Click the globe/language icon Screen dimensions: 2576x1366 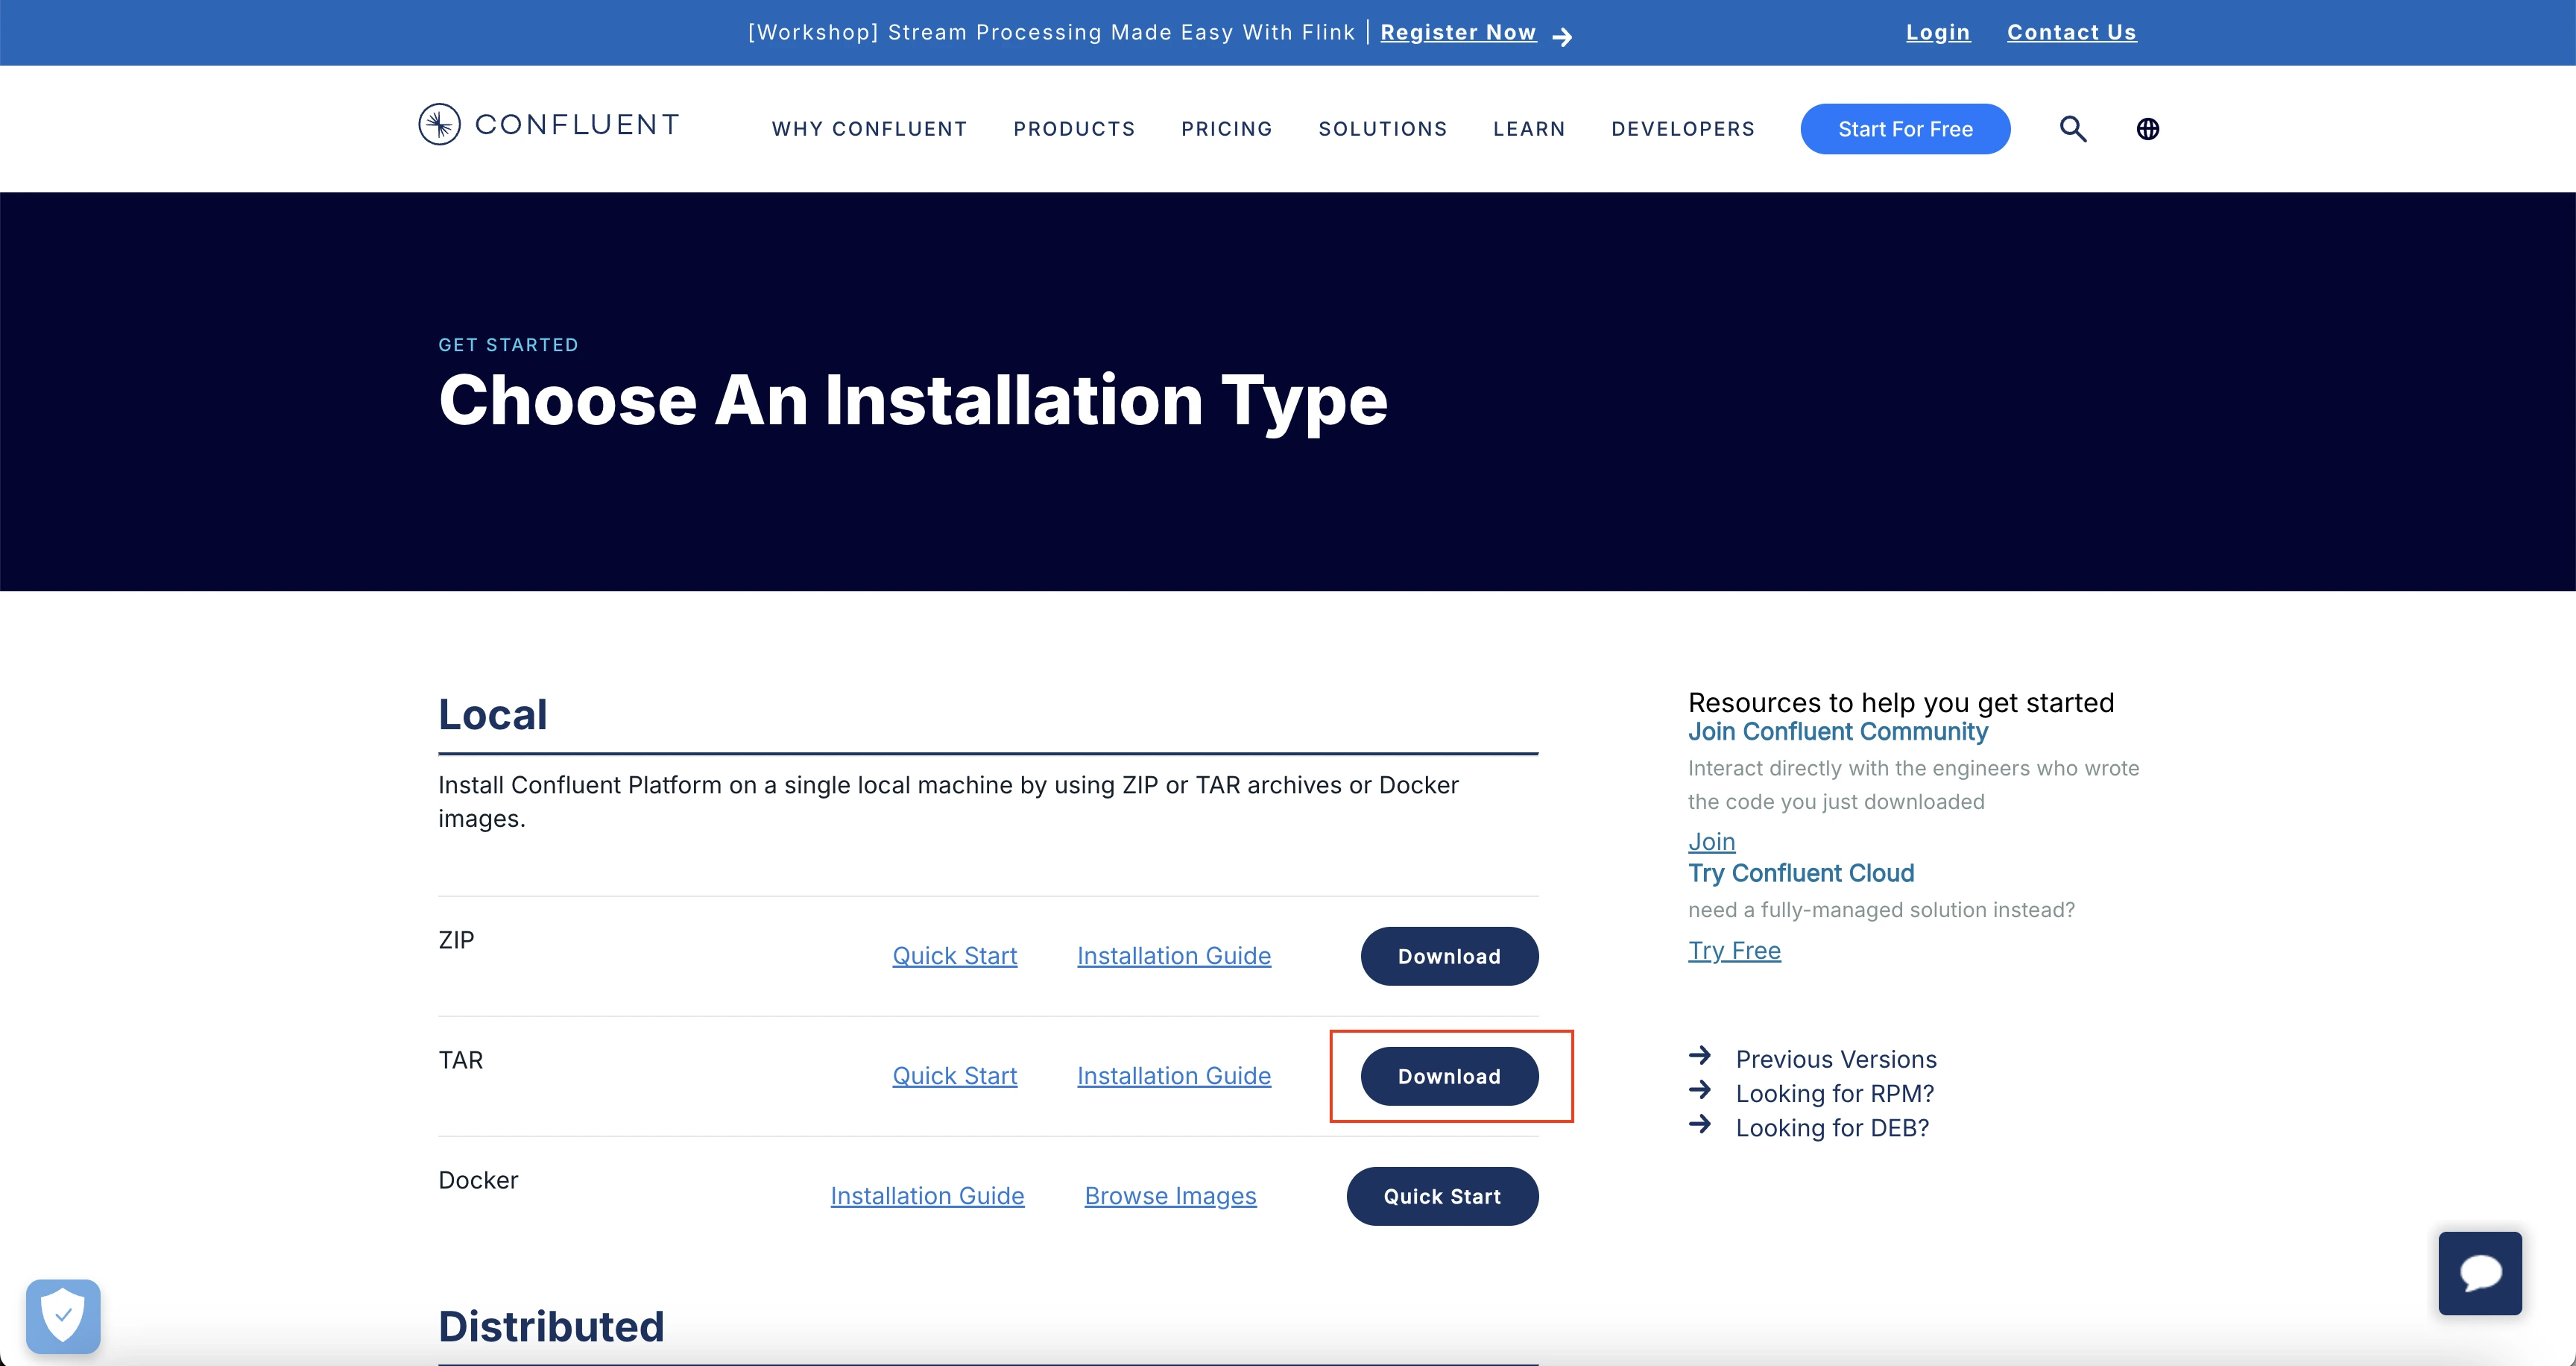pyautogui.click(x=2148, y=128)
